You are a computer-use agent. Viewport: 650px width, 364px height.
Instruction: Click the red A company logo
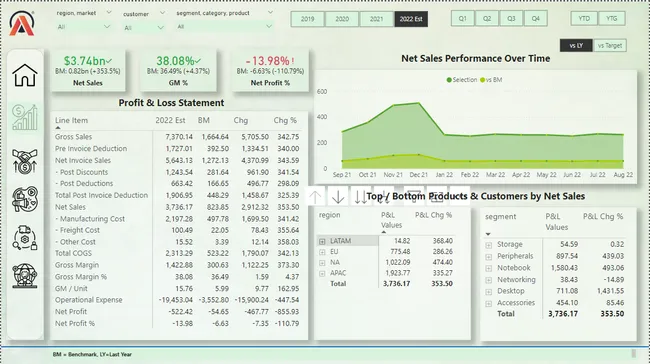click(22, 23)
